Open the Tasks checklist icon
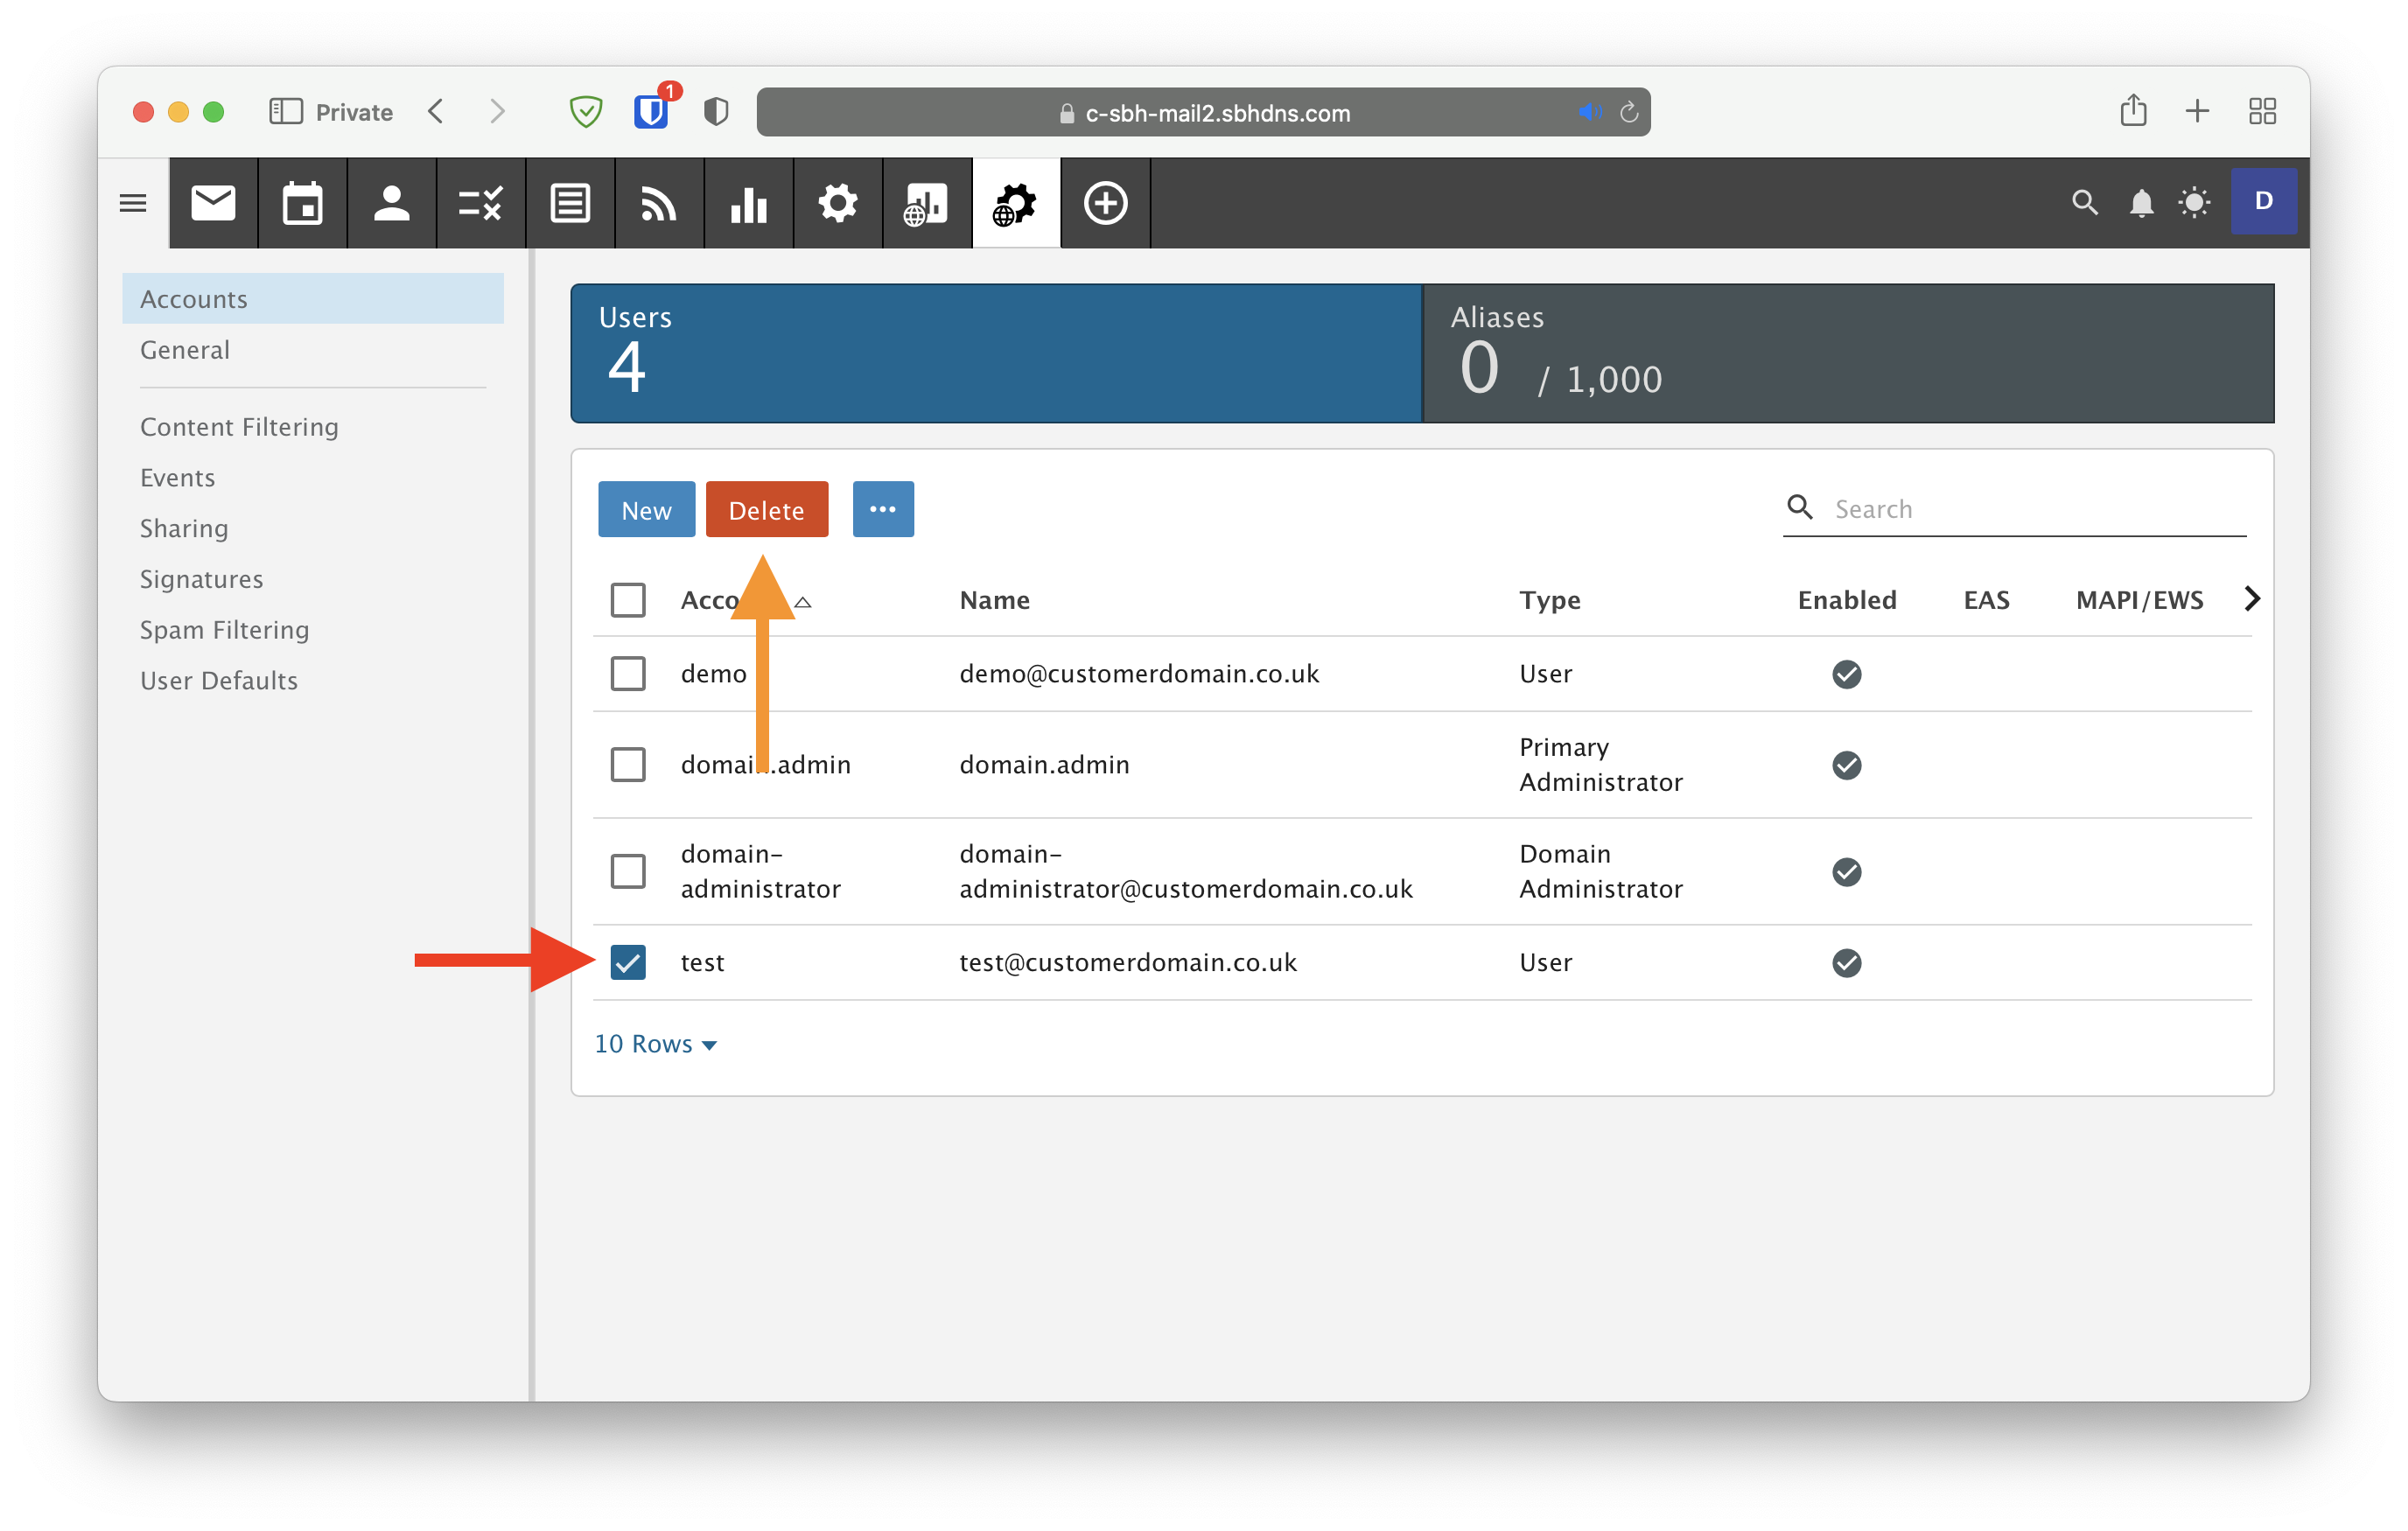 480,203
